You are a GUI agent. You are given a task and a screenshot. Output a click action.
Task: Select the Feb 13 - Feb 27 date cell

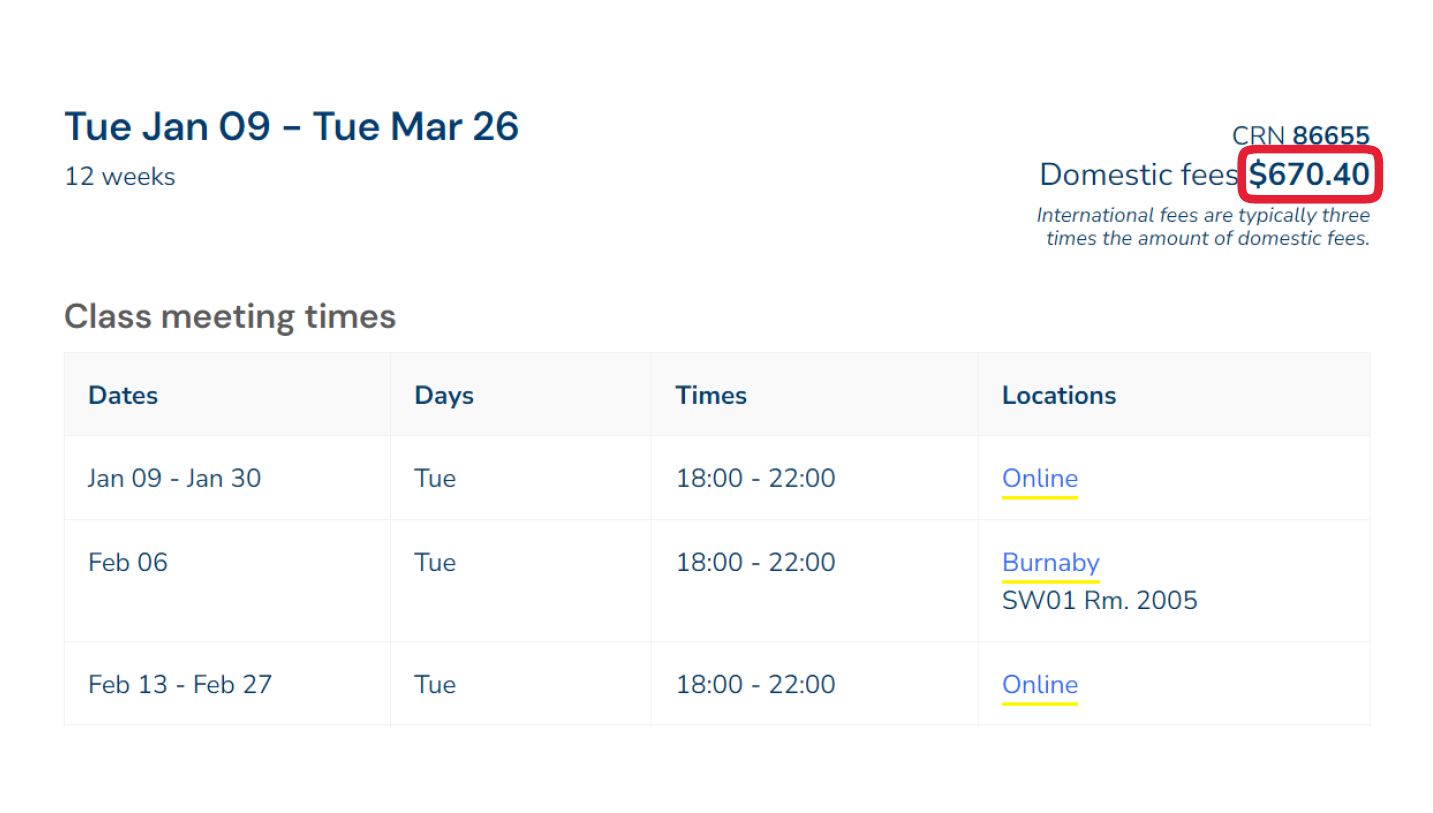[180, 685]
